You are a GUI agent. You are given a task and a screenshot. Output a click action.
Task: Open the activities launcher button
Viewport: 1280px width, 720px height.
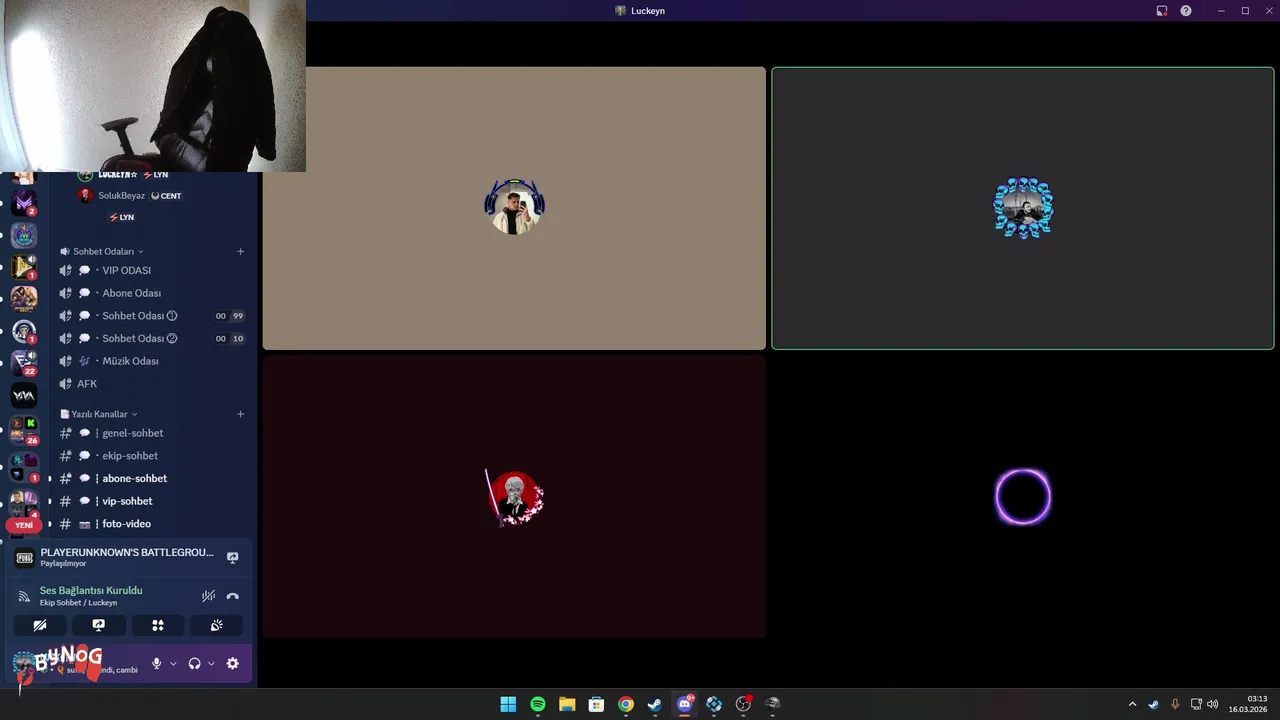point(157,625)
